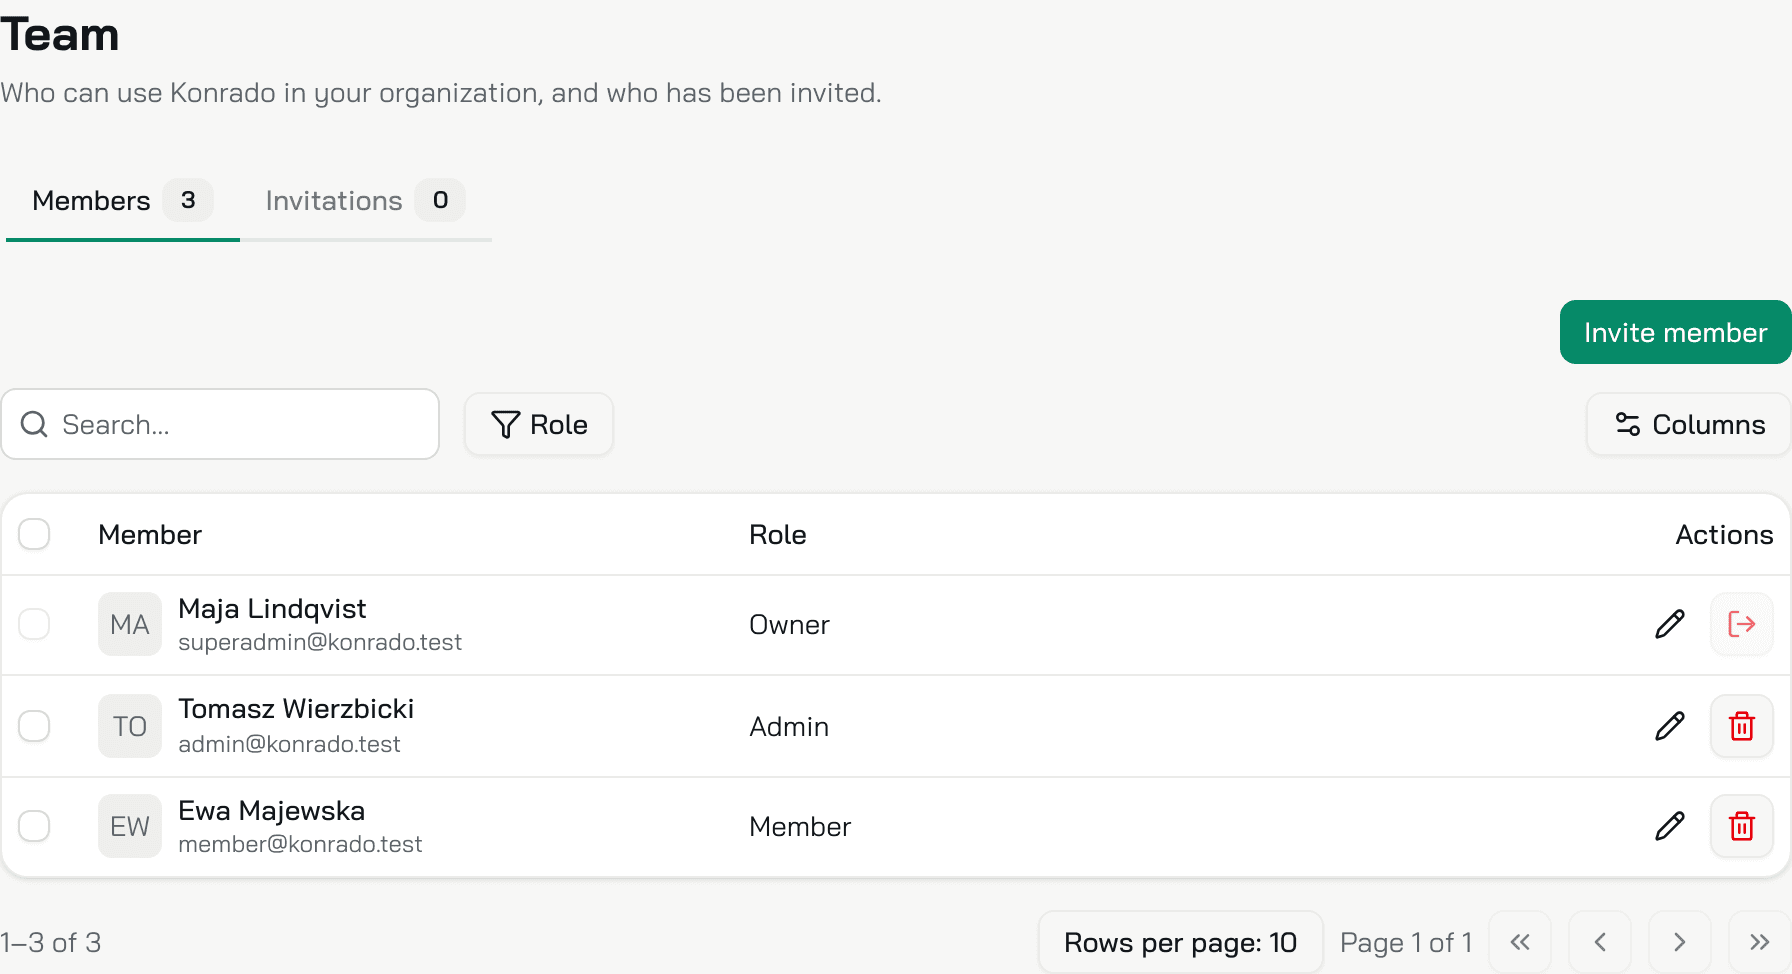Click the Admin role cell

789,727
